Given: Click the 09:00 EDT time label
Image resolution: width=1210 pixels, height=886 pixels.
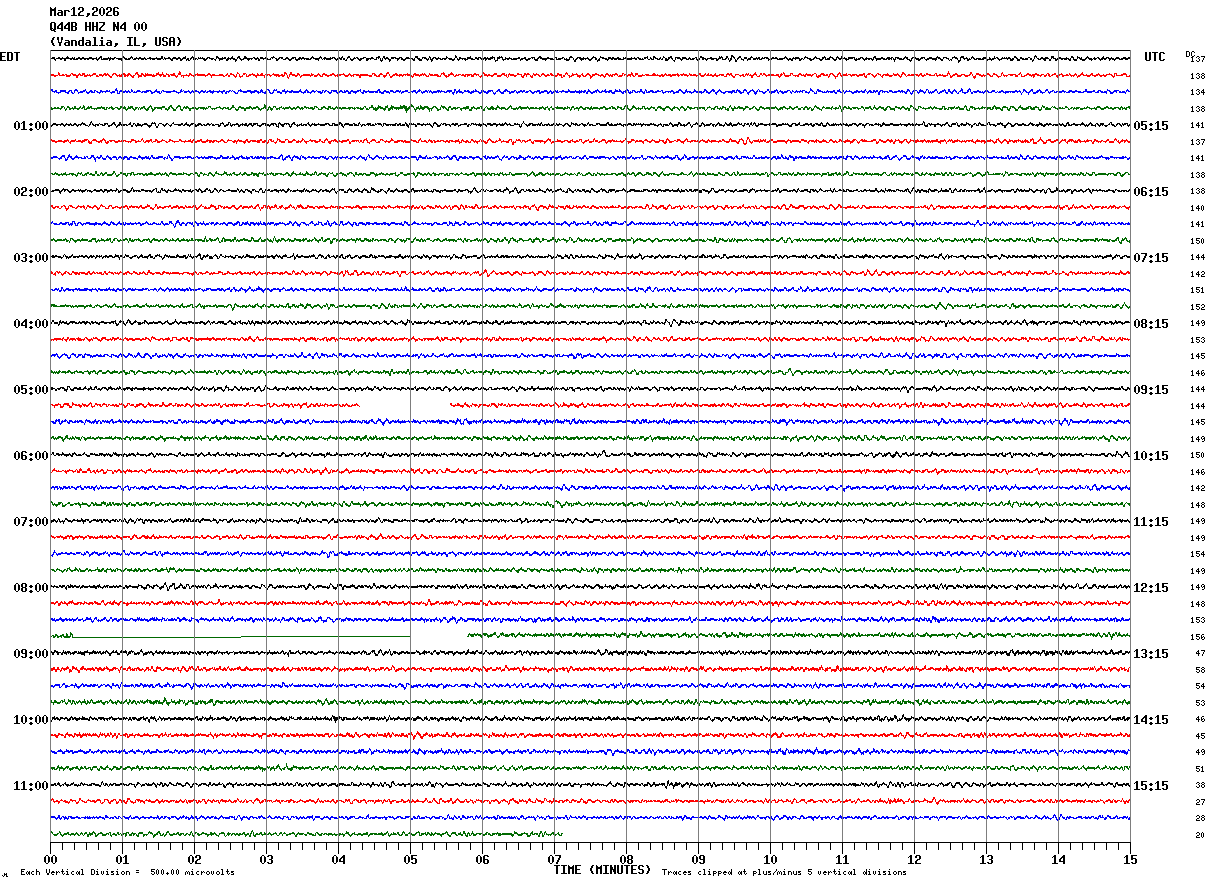Looking at the screenshot, I should click(30, 654).
